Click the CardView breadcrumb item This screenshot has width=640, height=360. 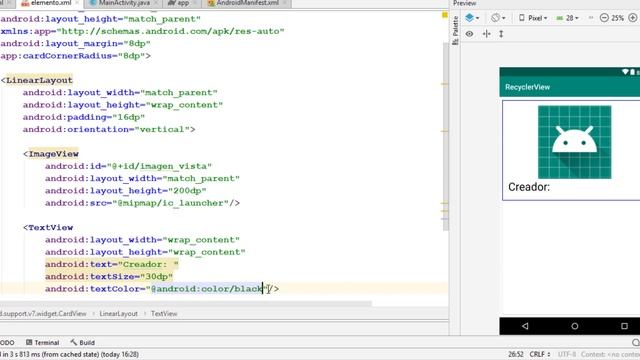(x=43, y=313)
